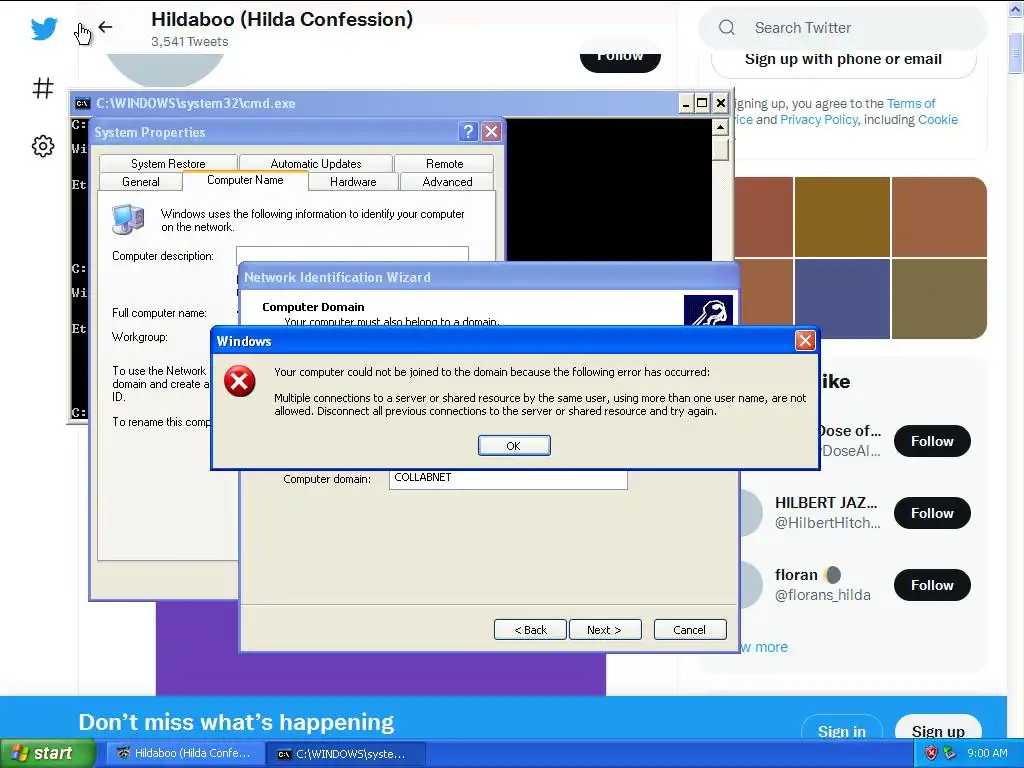The height and width of the screenshot is (768, 1024).
Task: Click the Computer domain COLLABNET field
Action: click(x=508, y=479)
